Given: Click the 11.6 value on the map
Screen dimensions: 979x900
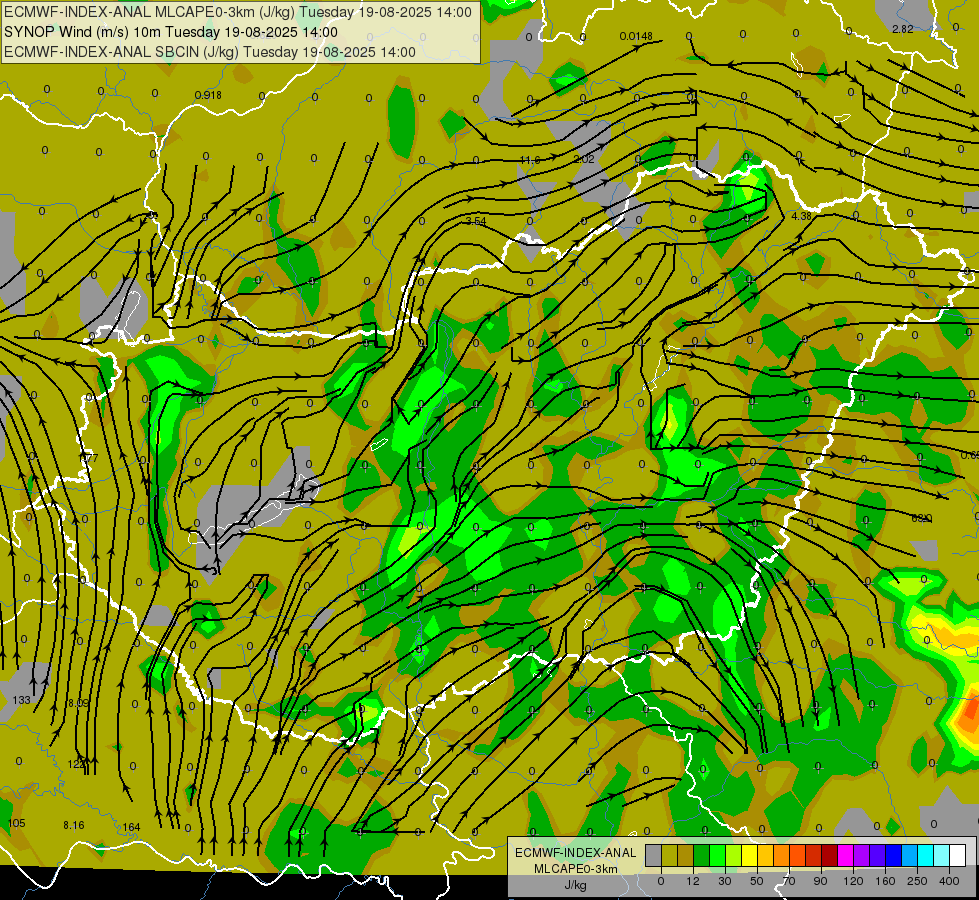Looking at the screenshot, I should 530,161.
